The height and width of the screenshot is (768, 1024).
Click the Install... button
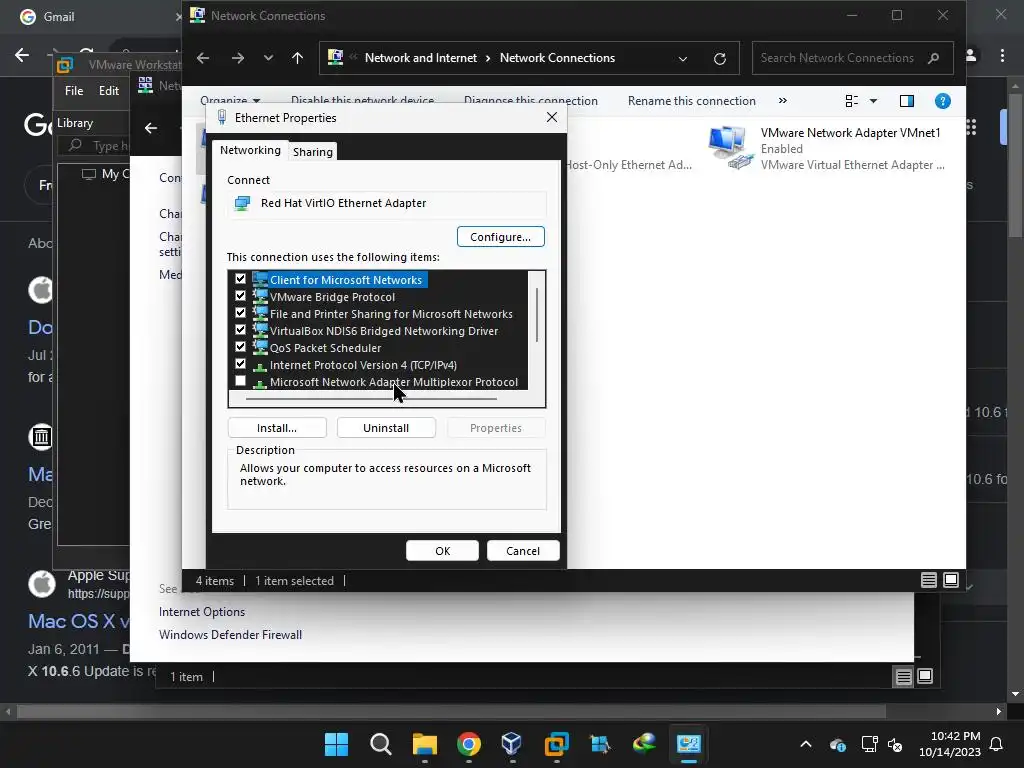277,428
